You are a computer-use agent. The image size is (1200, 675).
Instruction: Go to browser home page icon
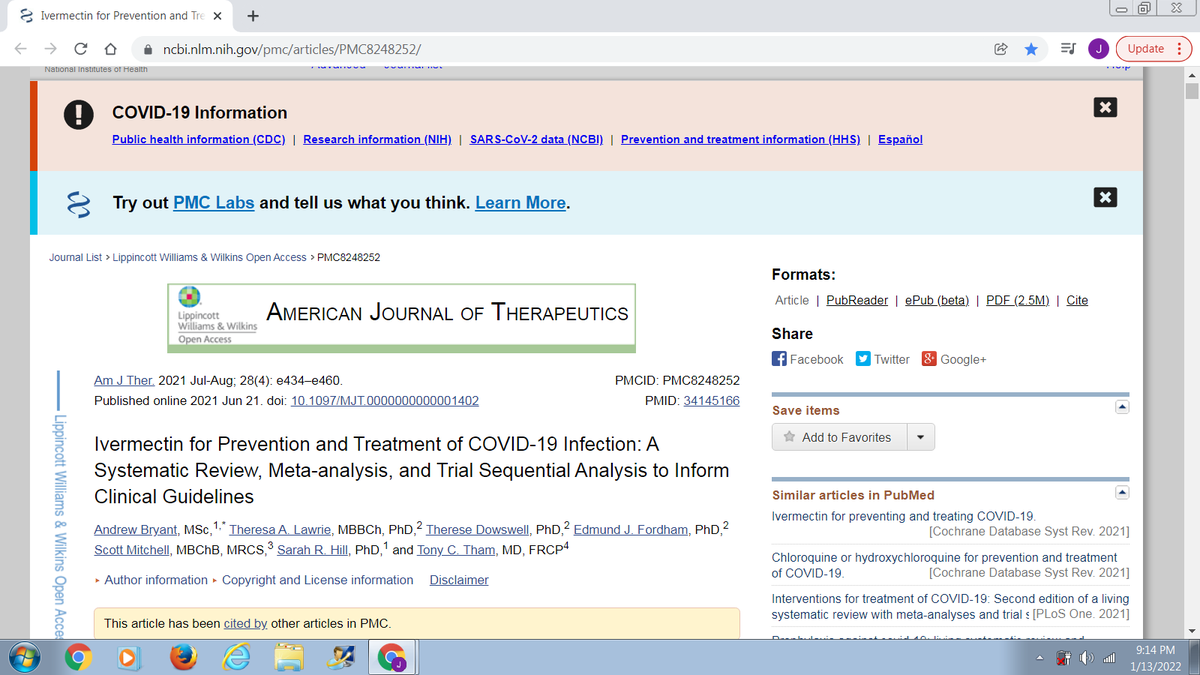[x=112, y=48]
